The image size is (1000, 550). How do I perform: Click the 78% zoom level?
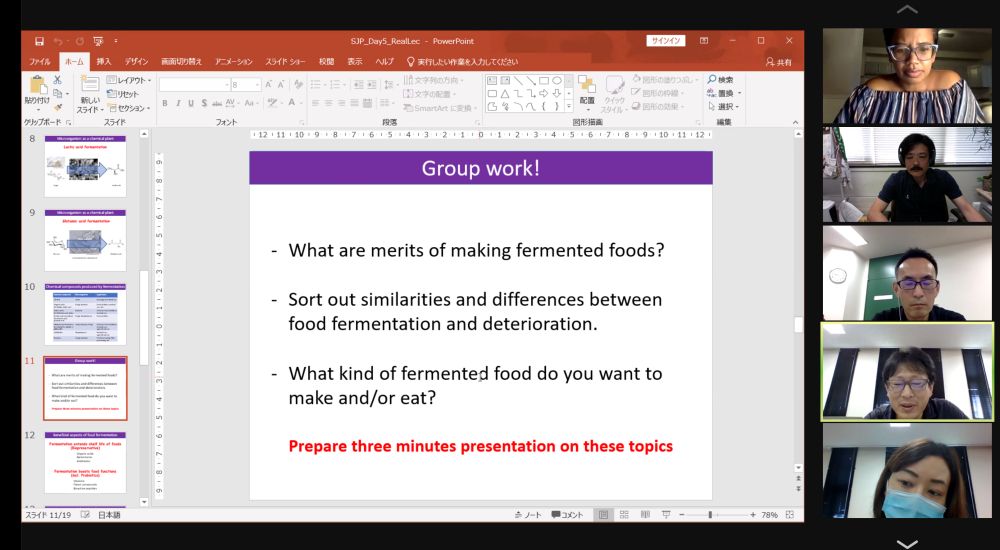(x=769, y=515)
